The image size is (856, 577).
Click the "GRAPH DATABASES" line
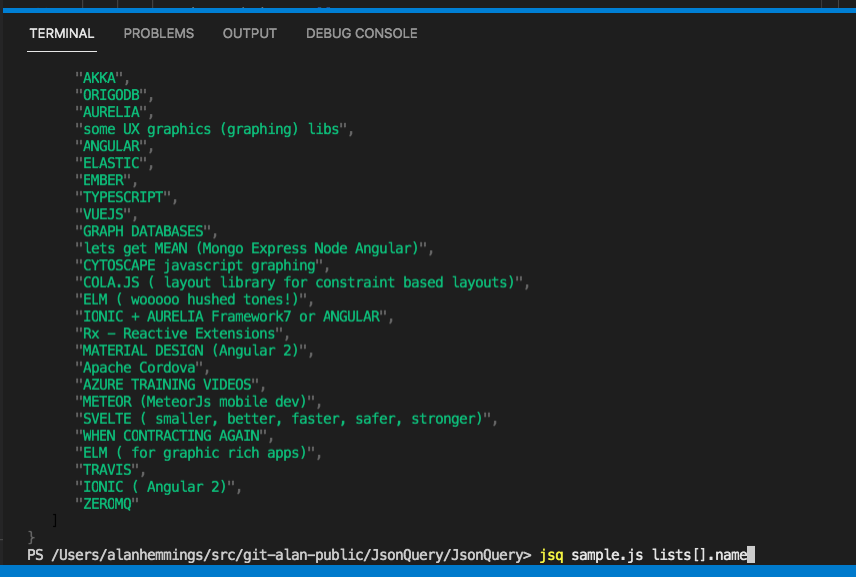[146, 231]
